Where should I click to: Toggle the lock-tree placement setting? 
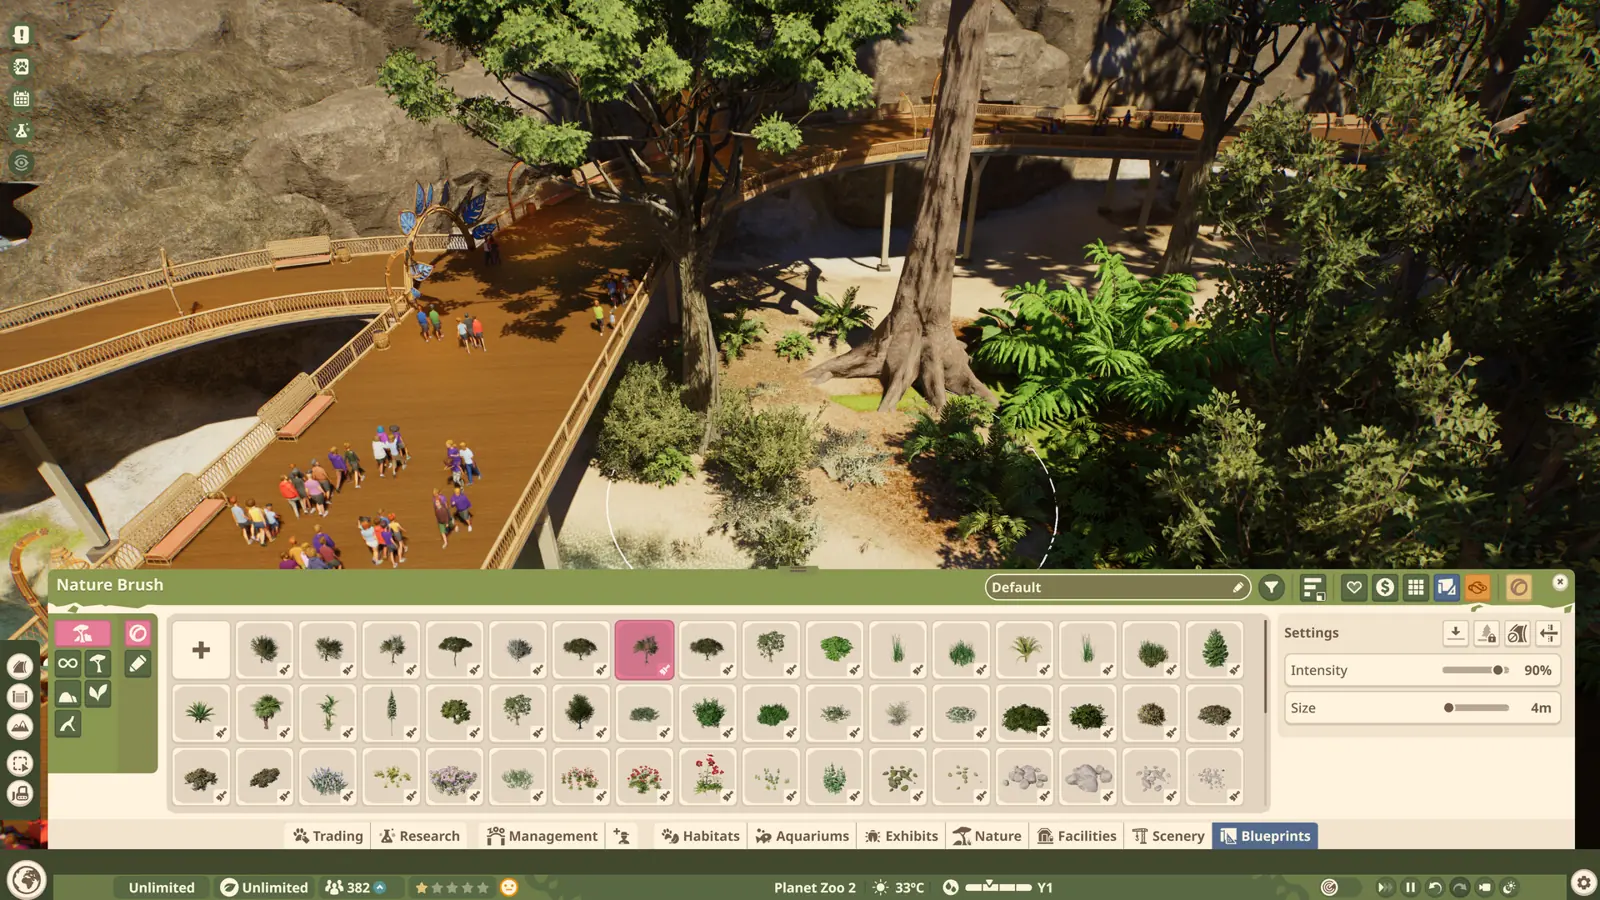(1487, 633)
